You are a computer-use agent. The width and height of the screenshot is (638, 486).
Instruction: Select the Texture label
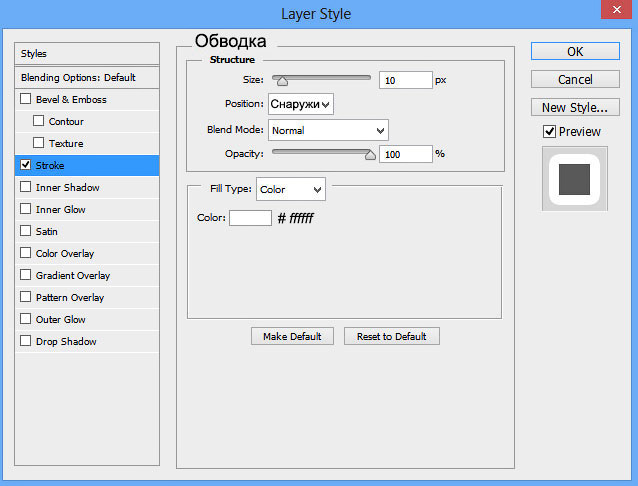pyautogui.click(x=66, y=144)
